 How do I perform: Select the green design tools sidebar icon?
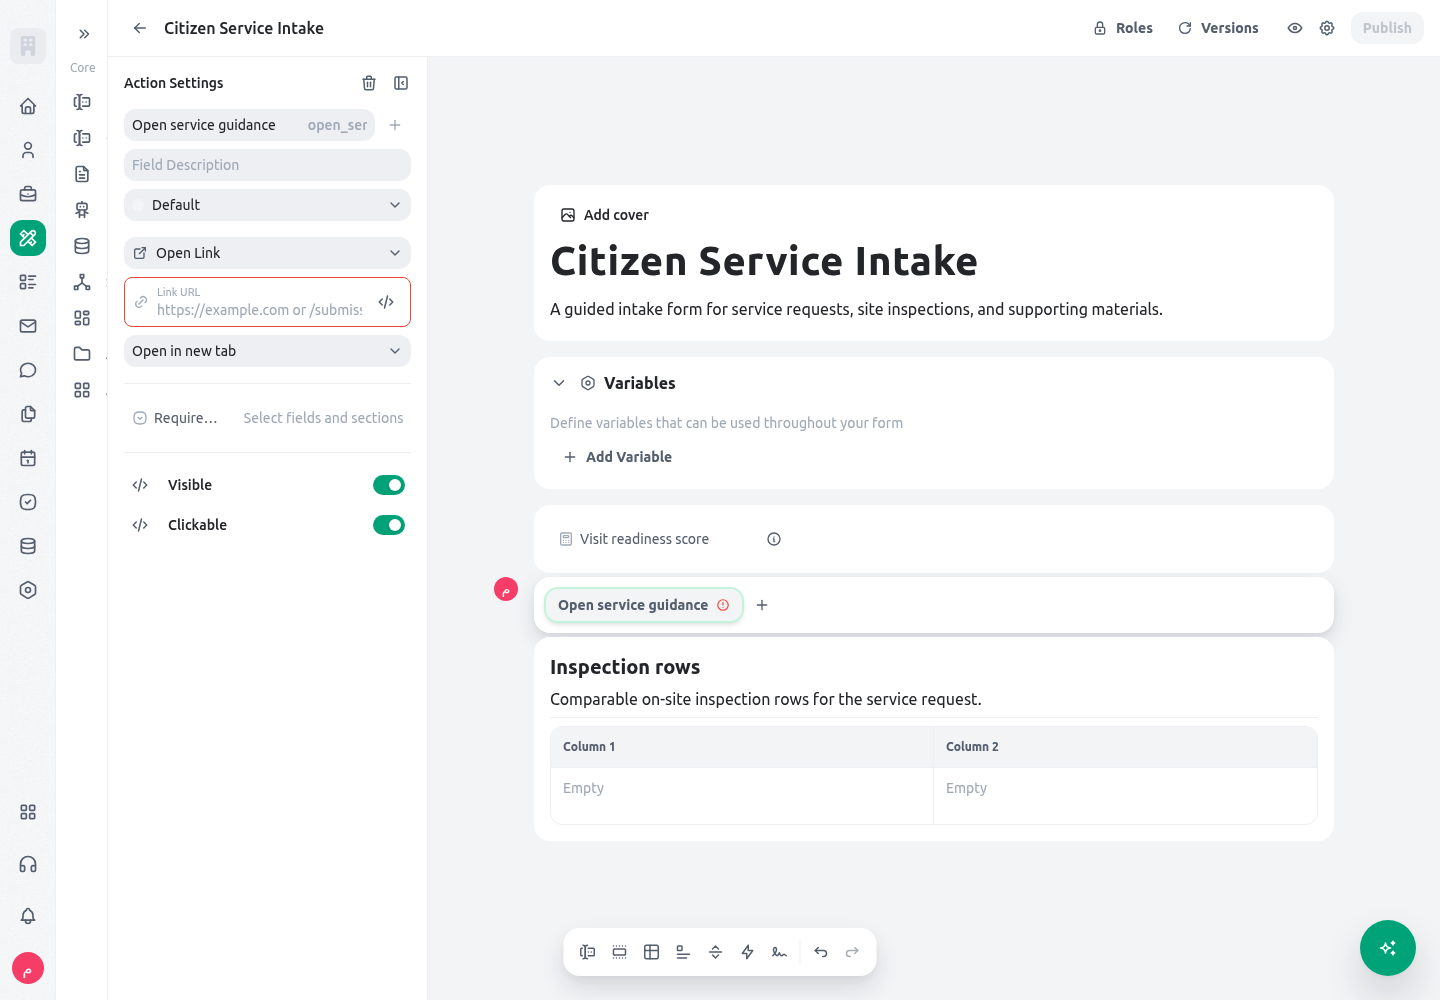pos(28,238)
